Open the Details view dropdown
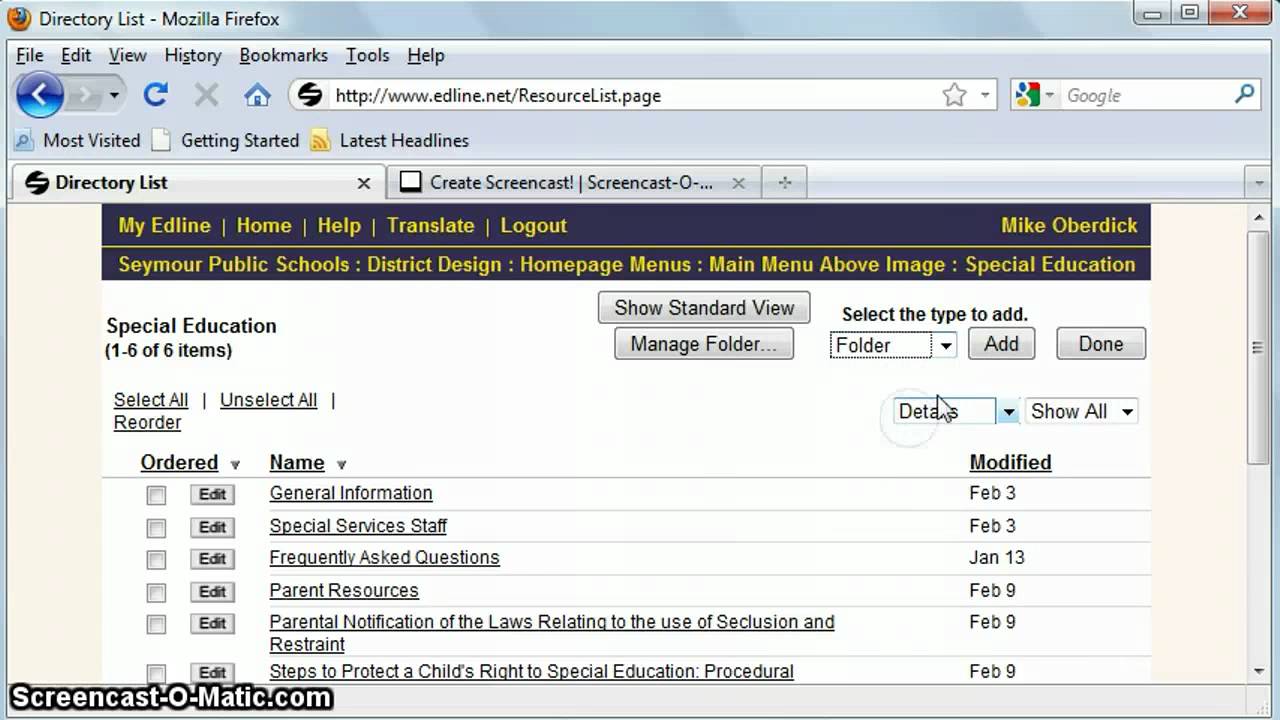 pyautogui.click(x=956, y=411)
